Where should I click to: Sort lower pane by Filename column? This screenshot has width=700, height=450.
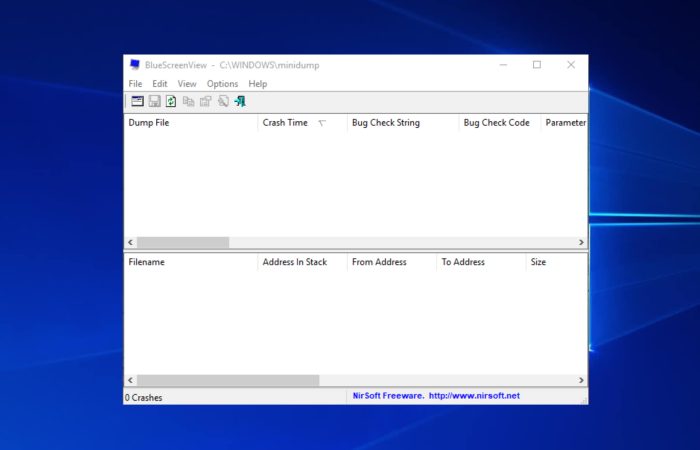(191, 262)
